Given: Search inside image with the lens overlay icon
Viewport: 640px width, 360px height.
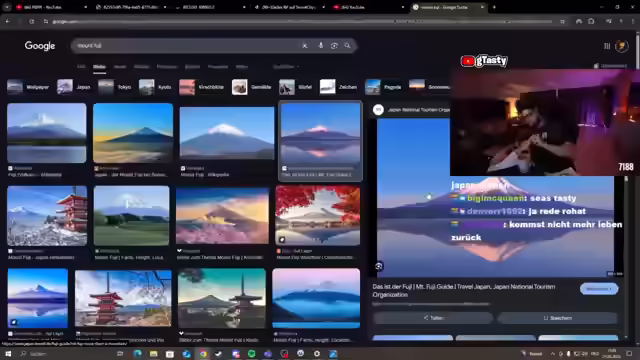Looking at the screenshot, I should click(x=379, y=267).
